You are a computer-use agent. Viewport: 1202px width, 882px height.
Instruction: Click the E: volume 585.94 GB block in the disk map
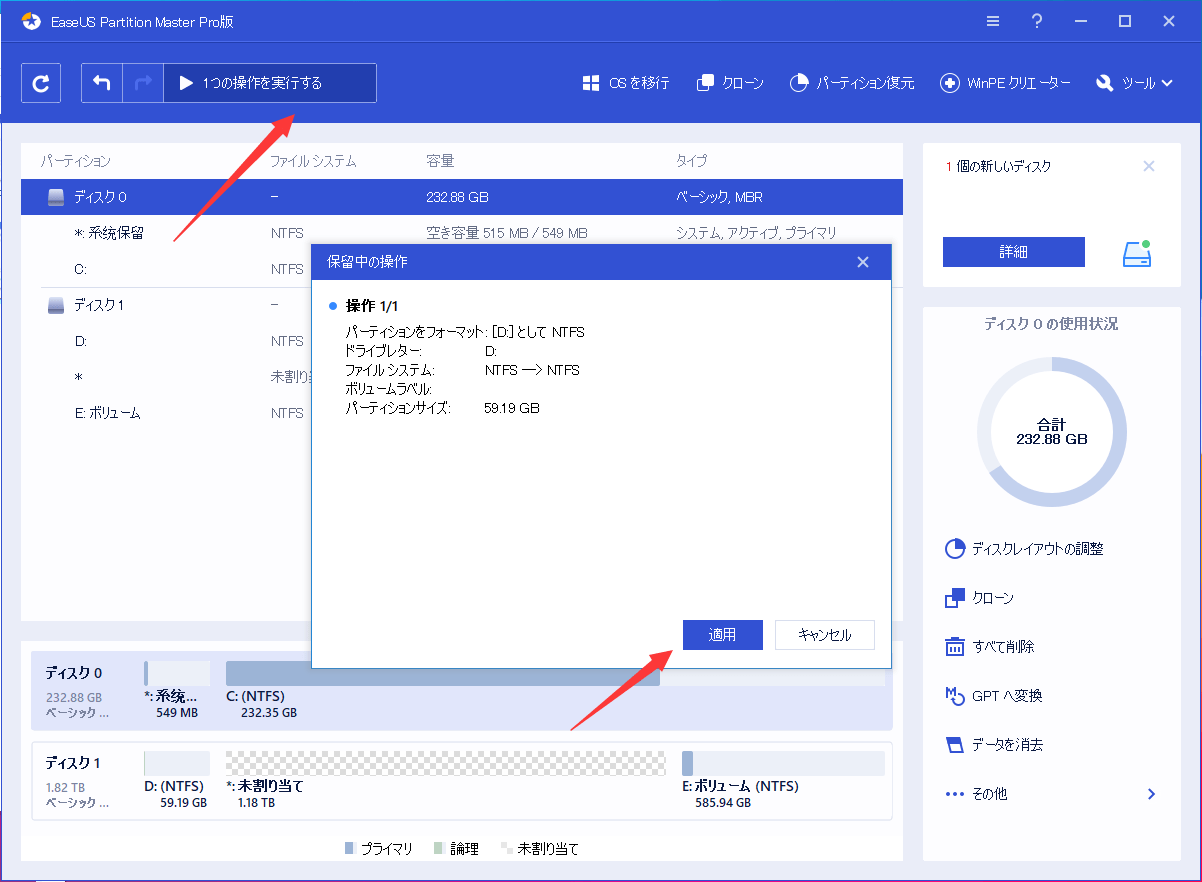click(x=783, y=779)
